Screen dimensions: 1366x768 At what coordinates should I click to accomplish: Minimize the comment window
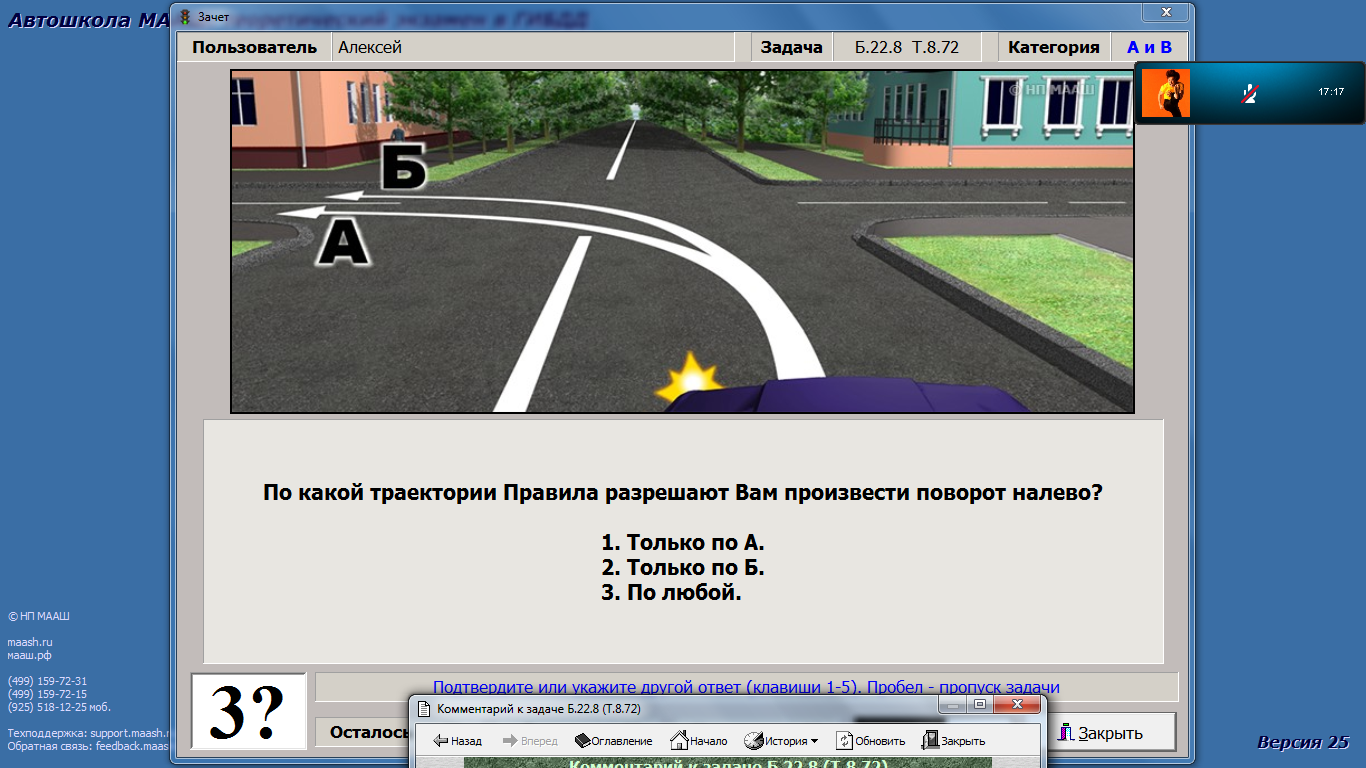click(x=952, y=704)
